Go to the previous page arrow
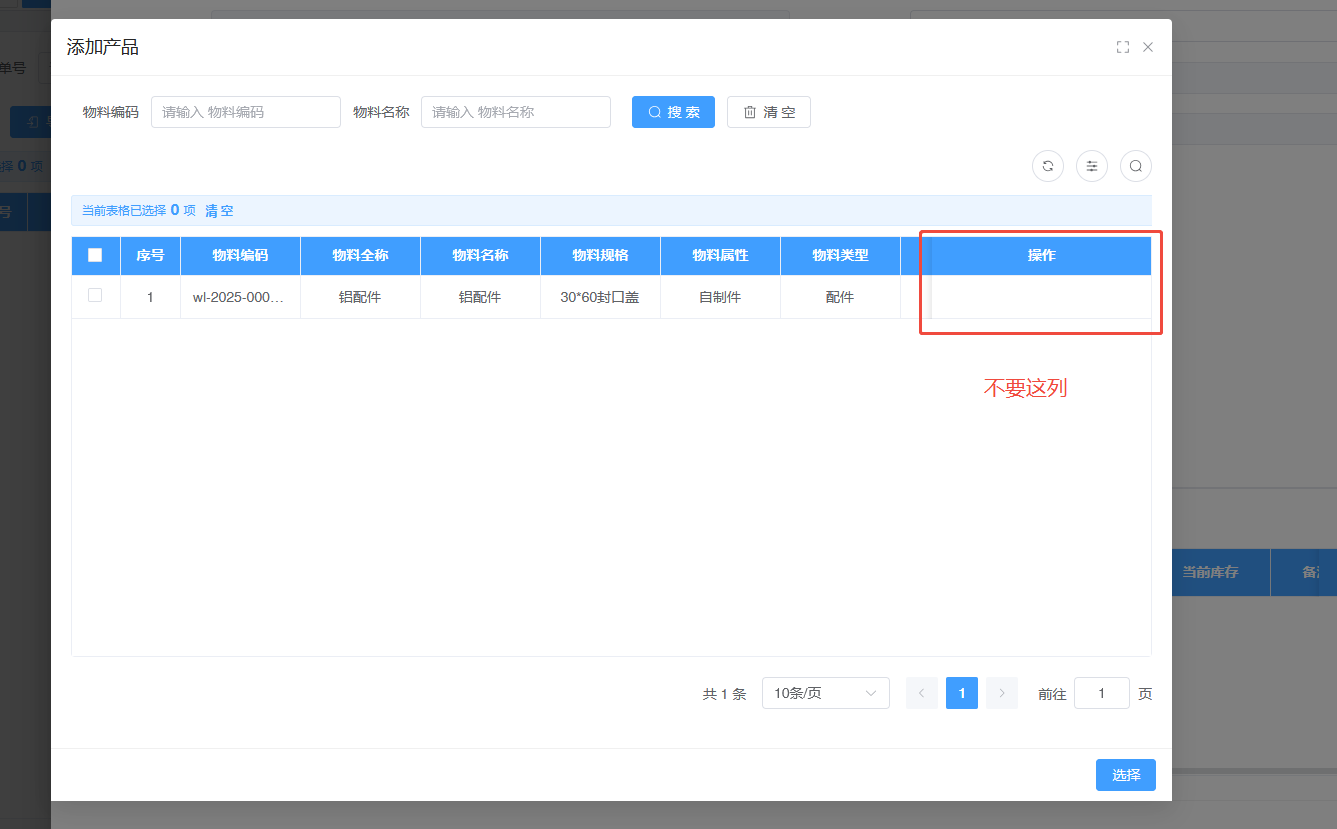The image size is (1337, 829). [x=921, y=693]
